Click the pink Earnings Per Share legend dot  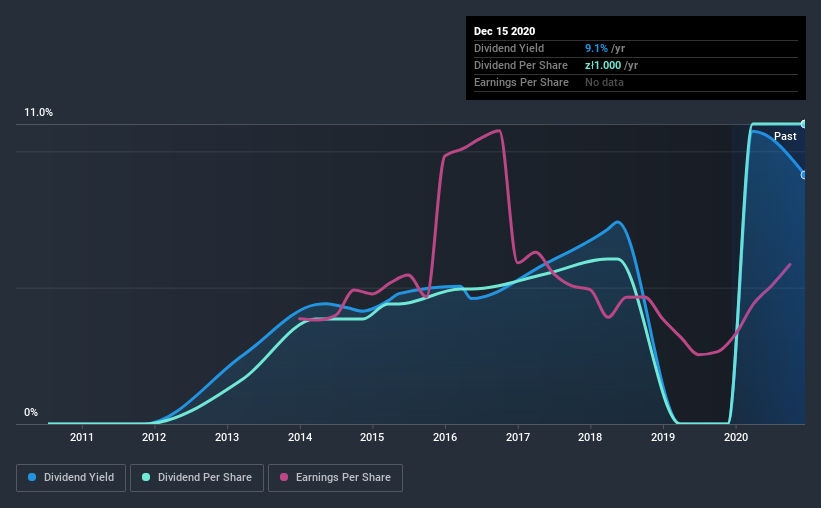click(284, 477)
